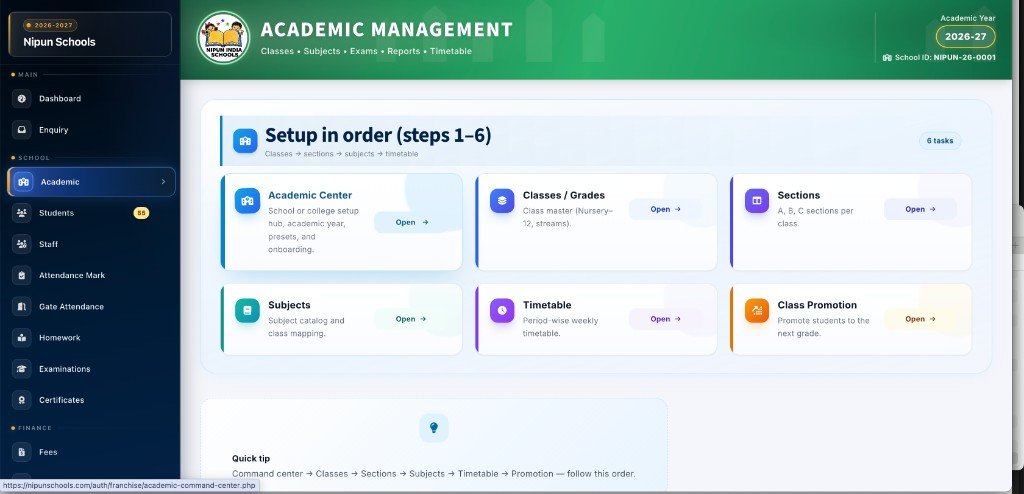Viewport: 1024px width, 494px height.
Task: Click the Timetable clock icon
Action: pyautogui.click(x=502, y=310)
